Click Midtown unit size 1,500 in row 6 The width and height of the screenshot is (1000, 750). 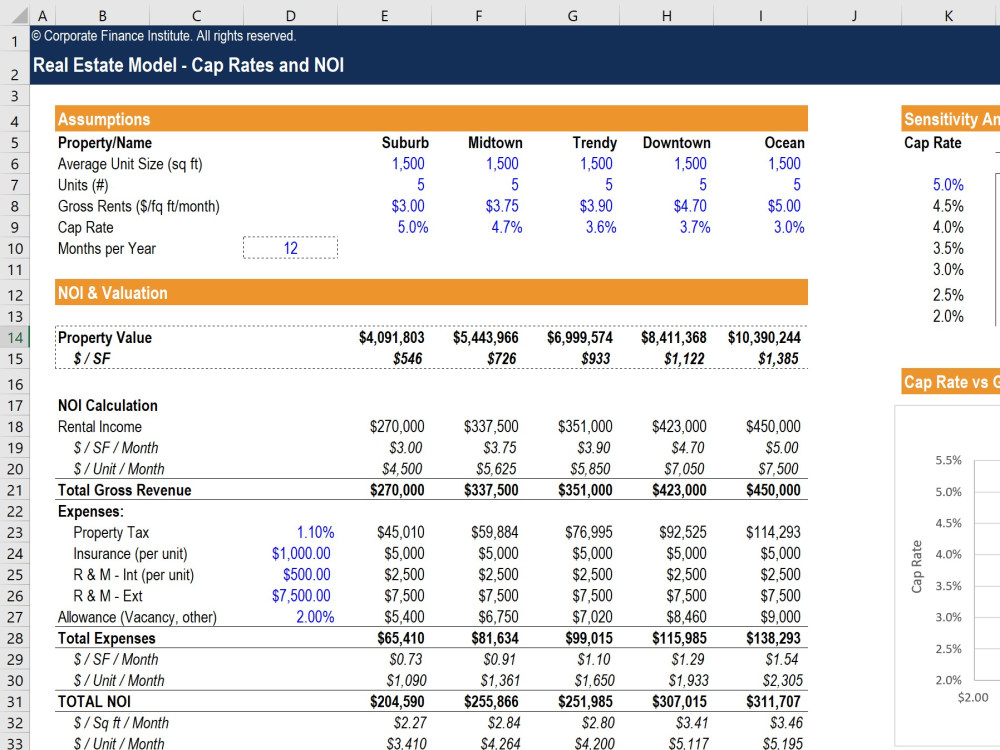(x=502, y=164)
